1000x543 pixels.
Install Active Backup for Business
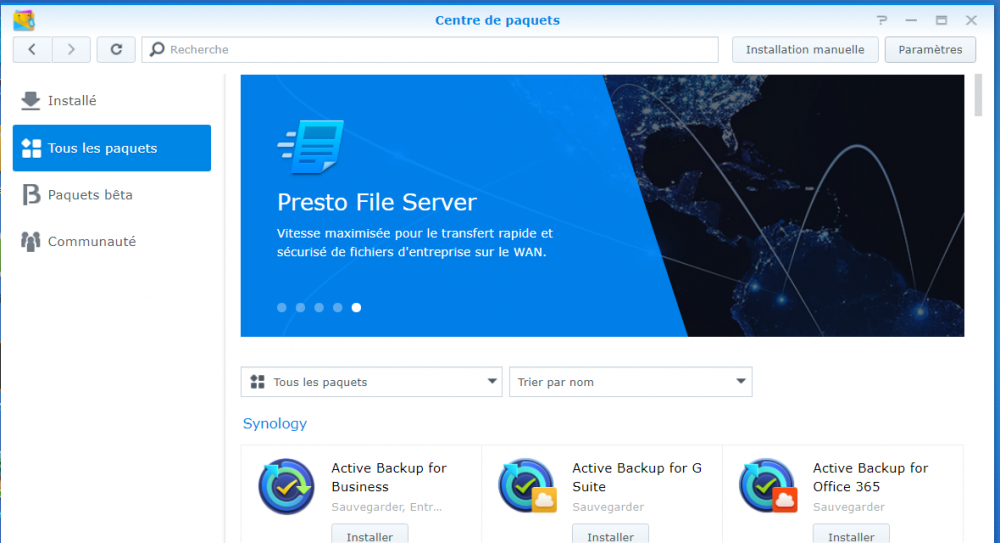[369, 535]
